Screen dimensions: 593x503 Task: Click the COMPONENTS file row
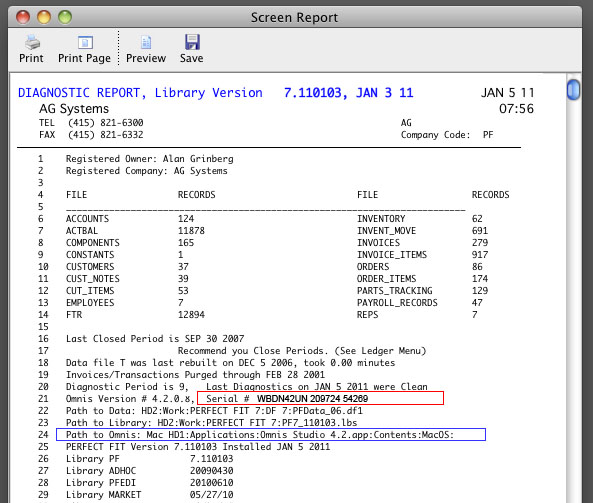(x=130, y=243)
